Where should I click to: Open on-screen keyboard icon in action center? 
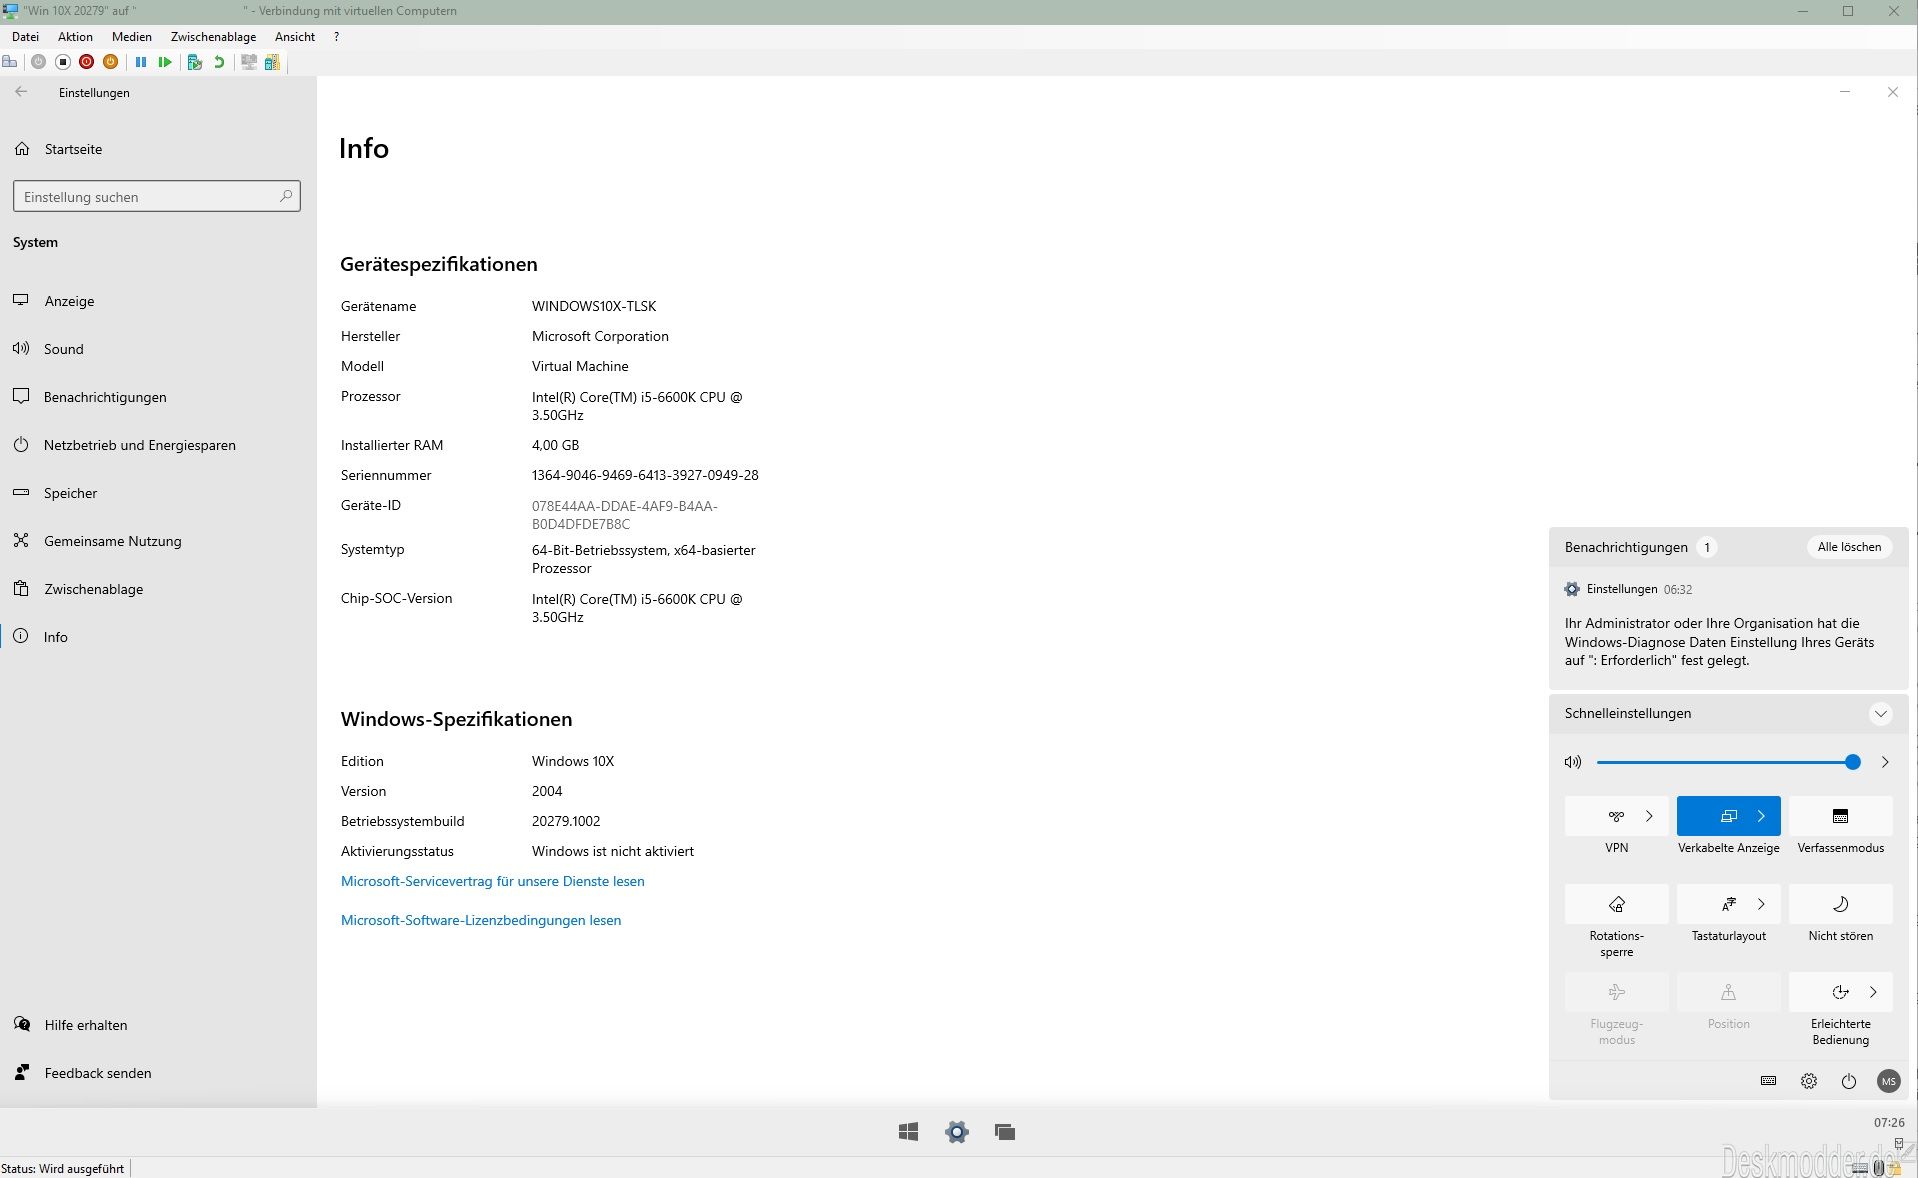tap(1768, 1081)
